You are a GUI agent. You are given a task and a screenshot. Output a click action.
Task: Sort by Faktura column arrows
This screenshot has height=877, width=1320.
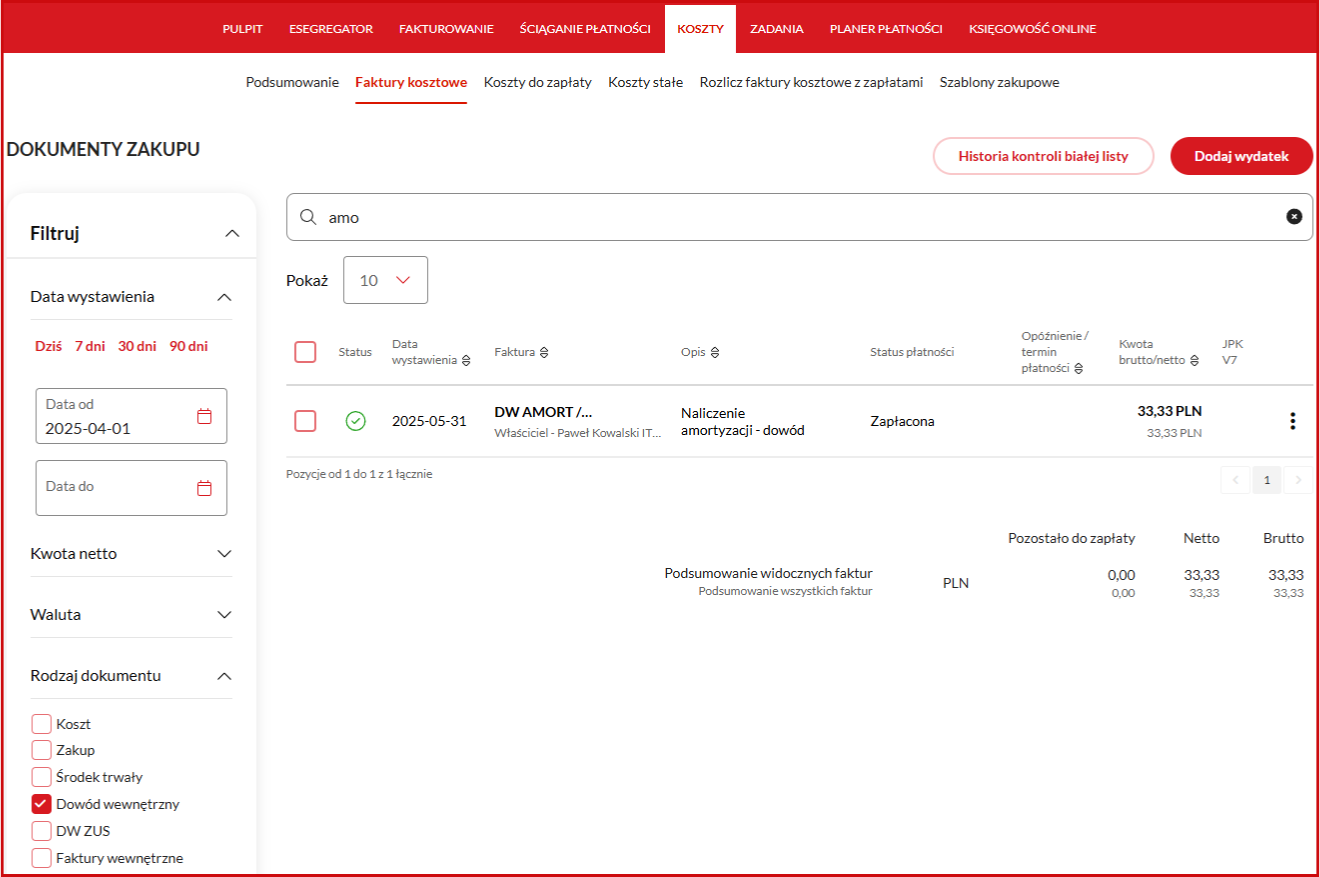544,353
